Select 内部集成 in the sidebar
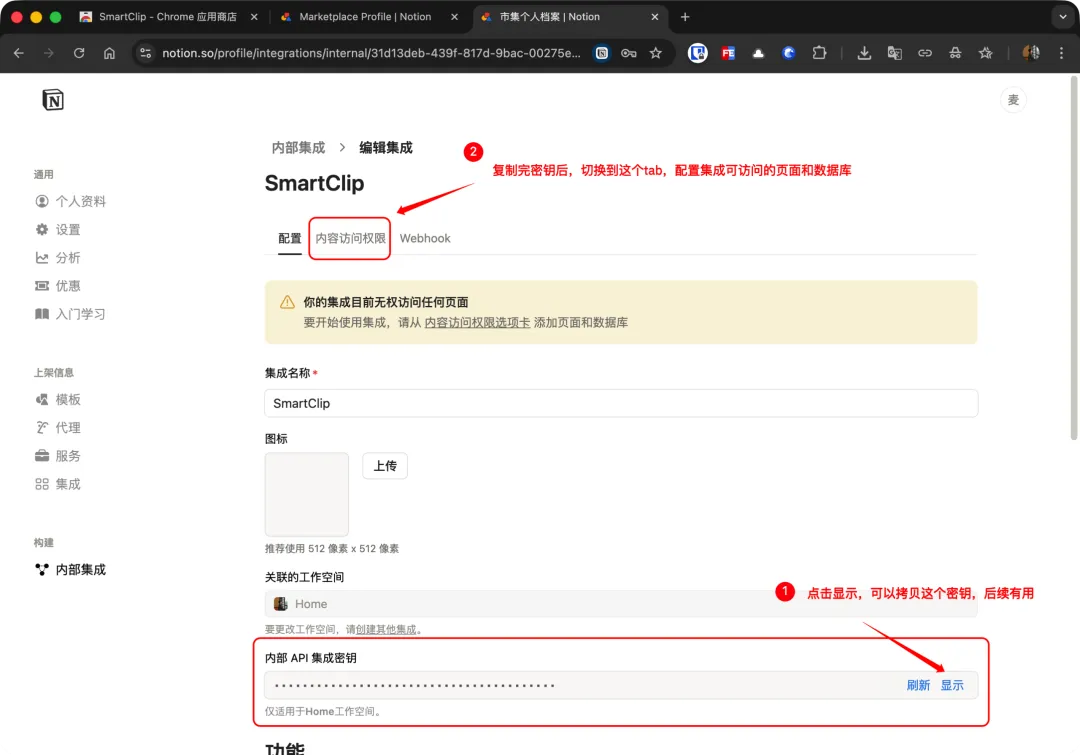1080x755 pixels. pyautogui.click(x=70, y=570)
